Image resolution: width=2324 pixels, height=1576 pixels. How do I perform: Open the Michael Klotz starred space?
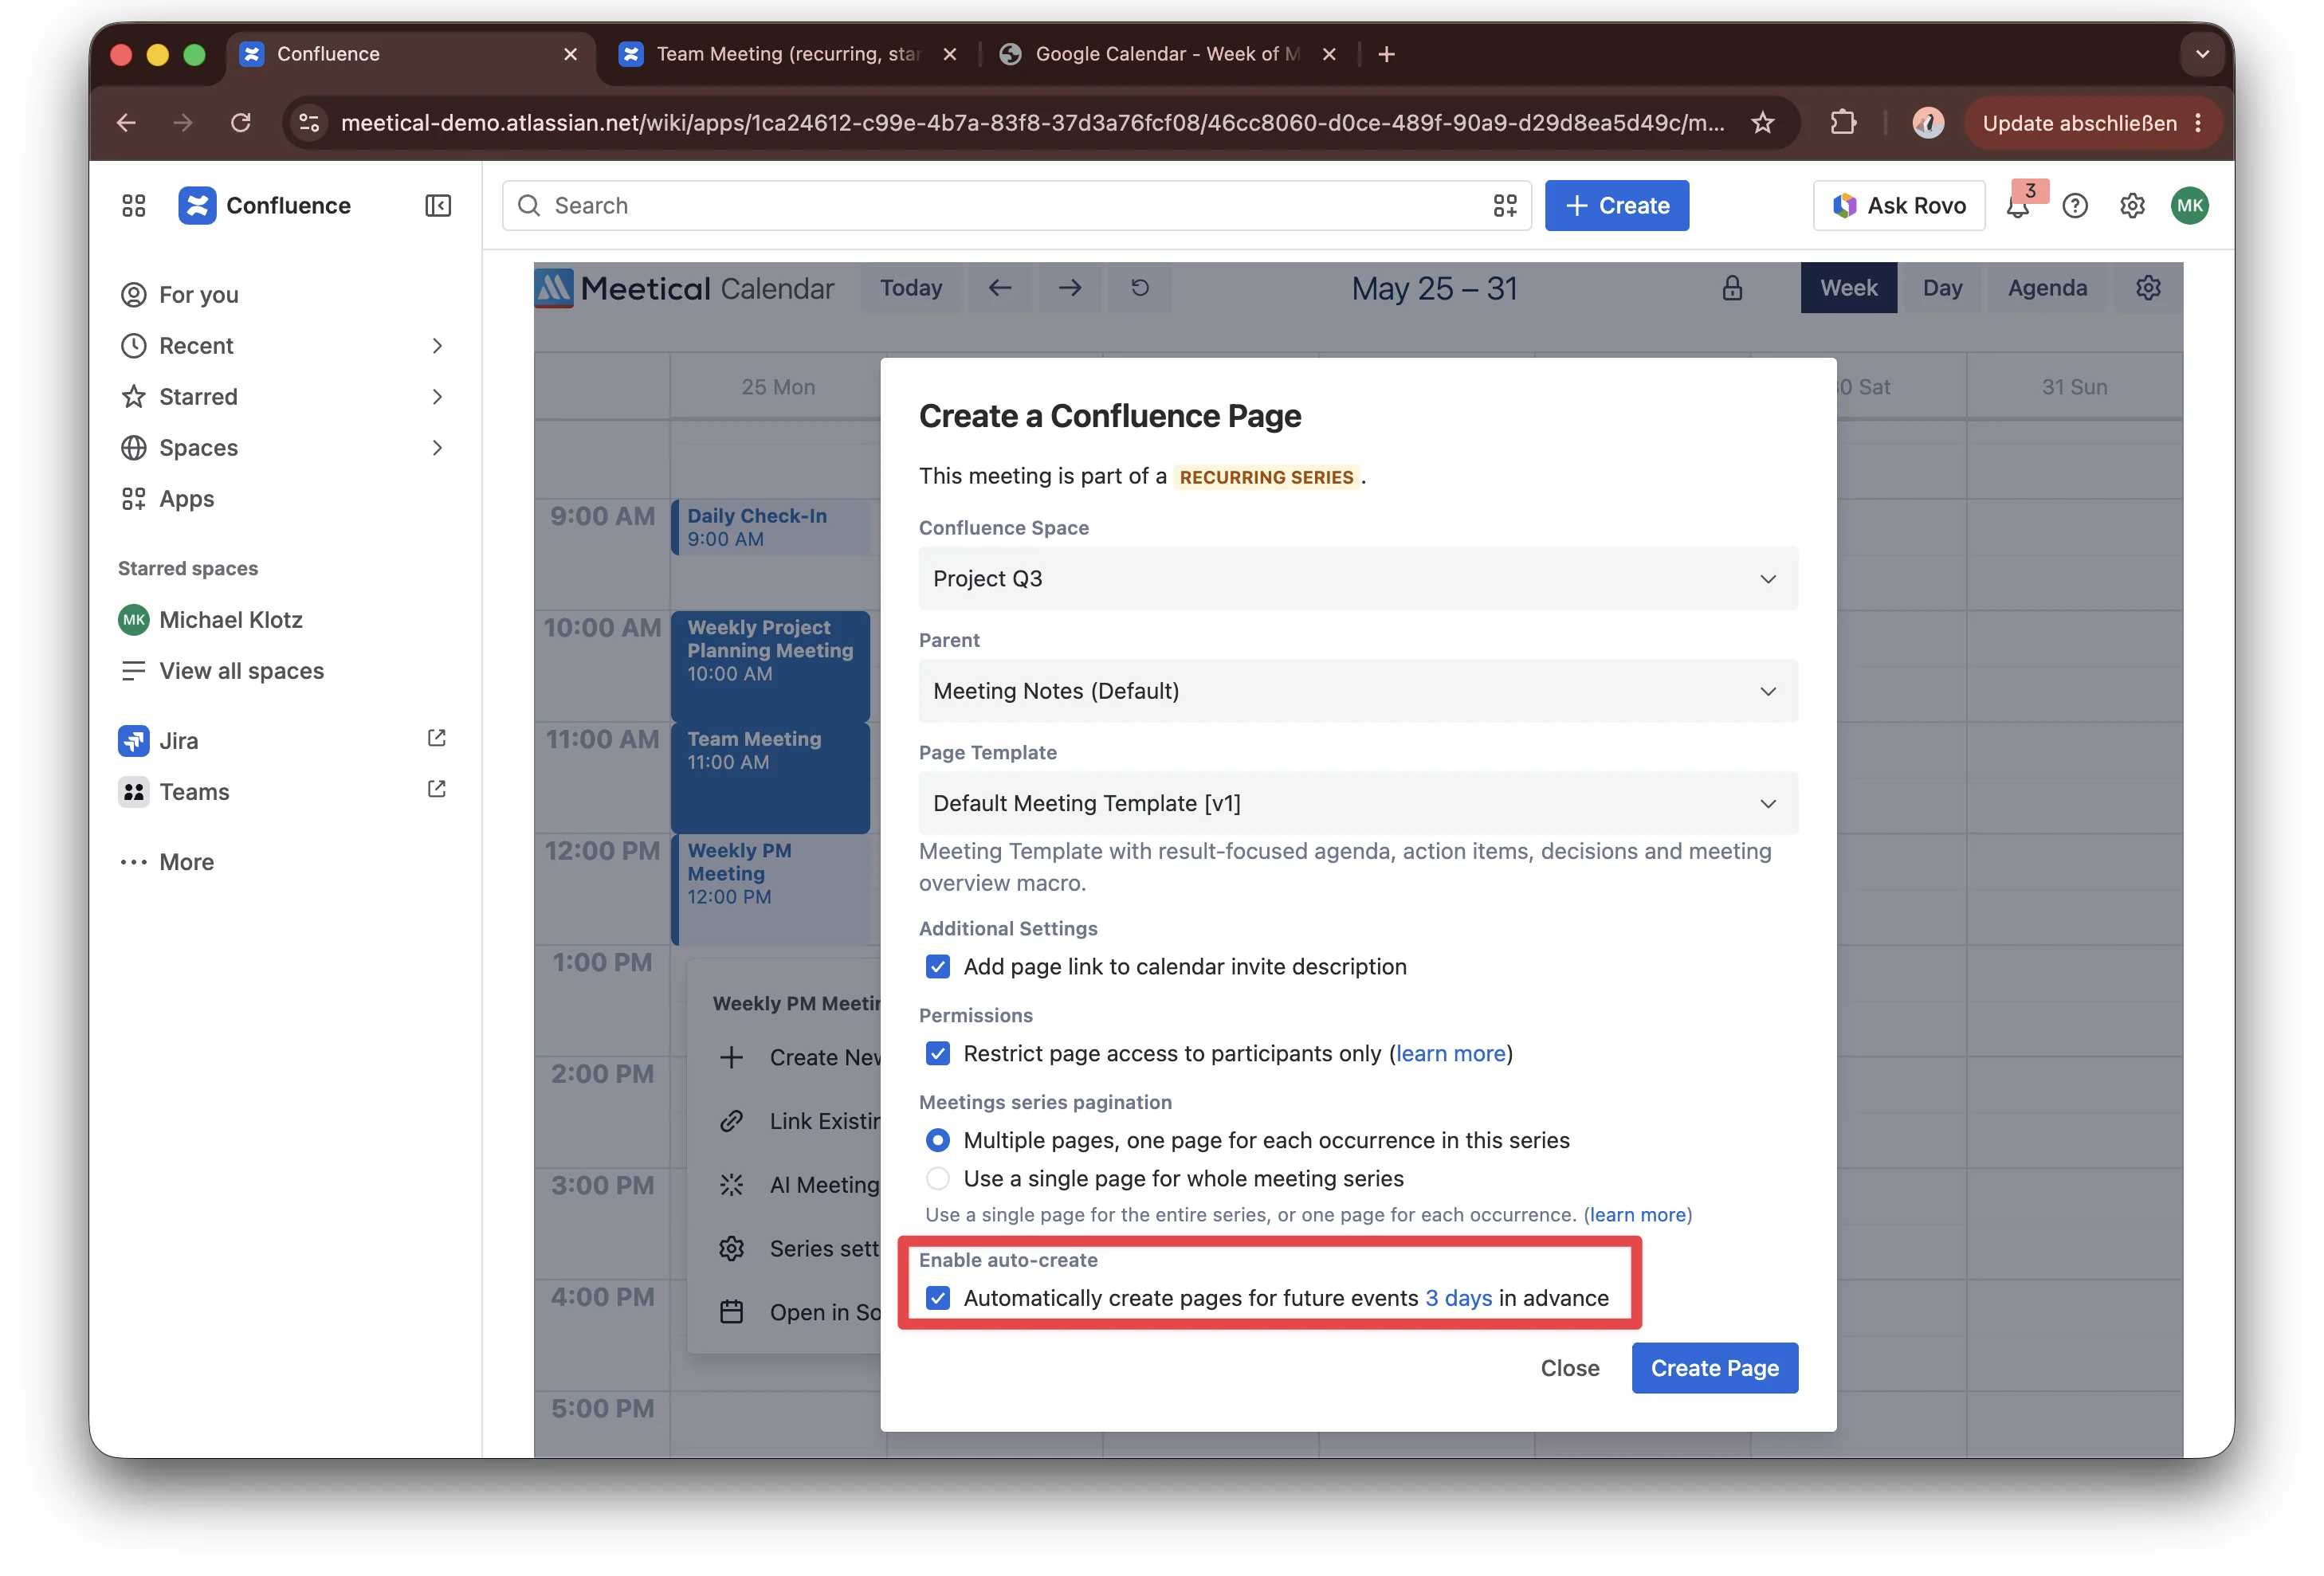[x=282, y=620]
